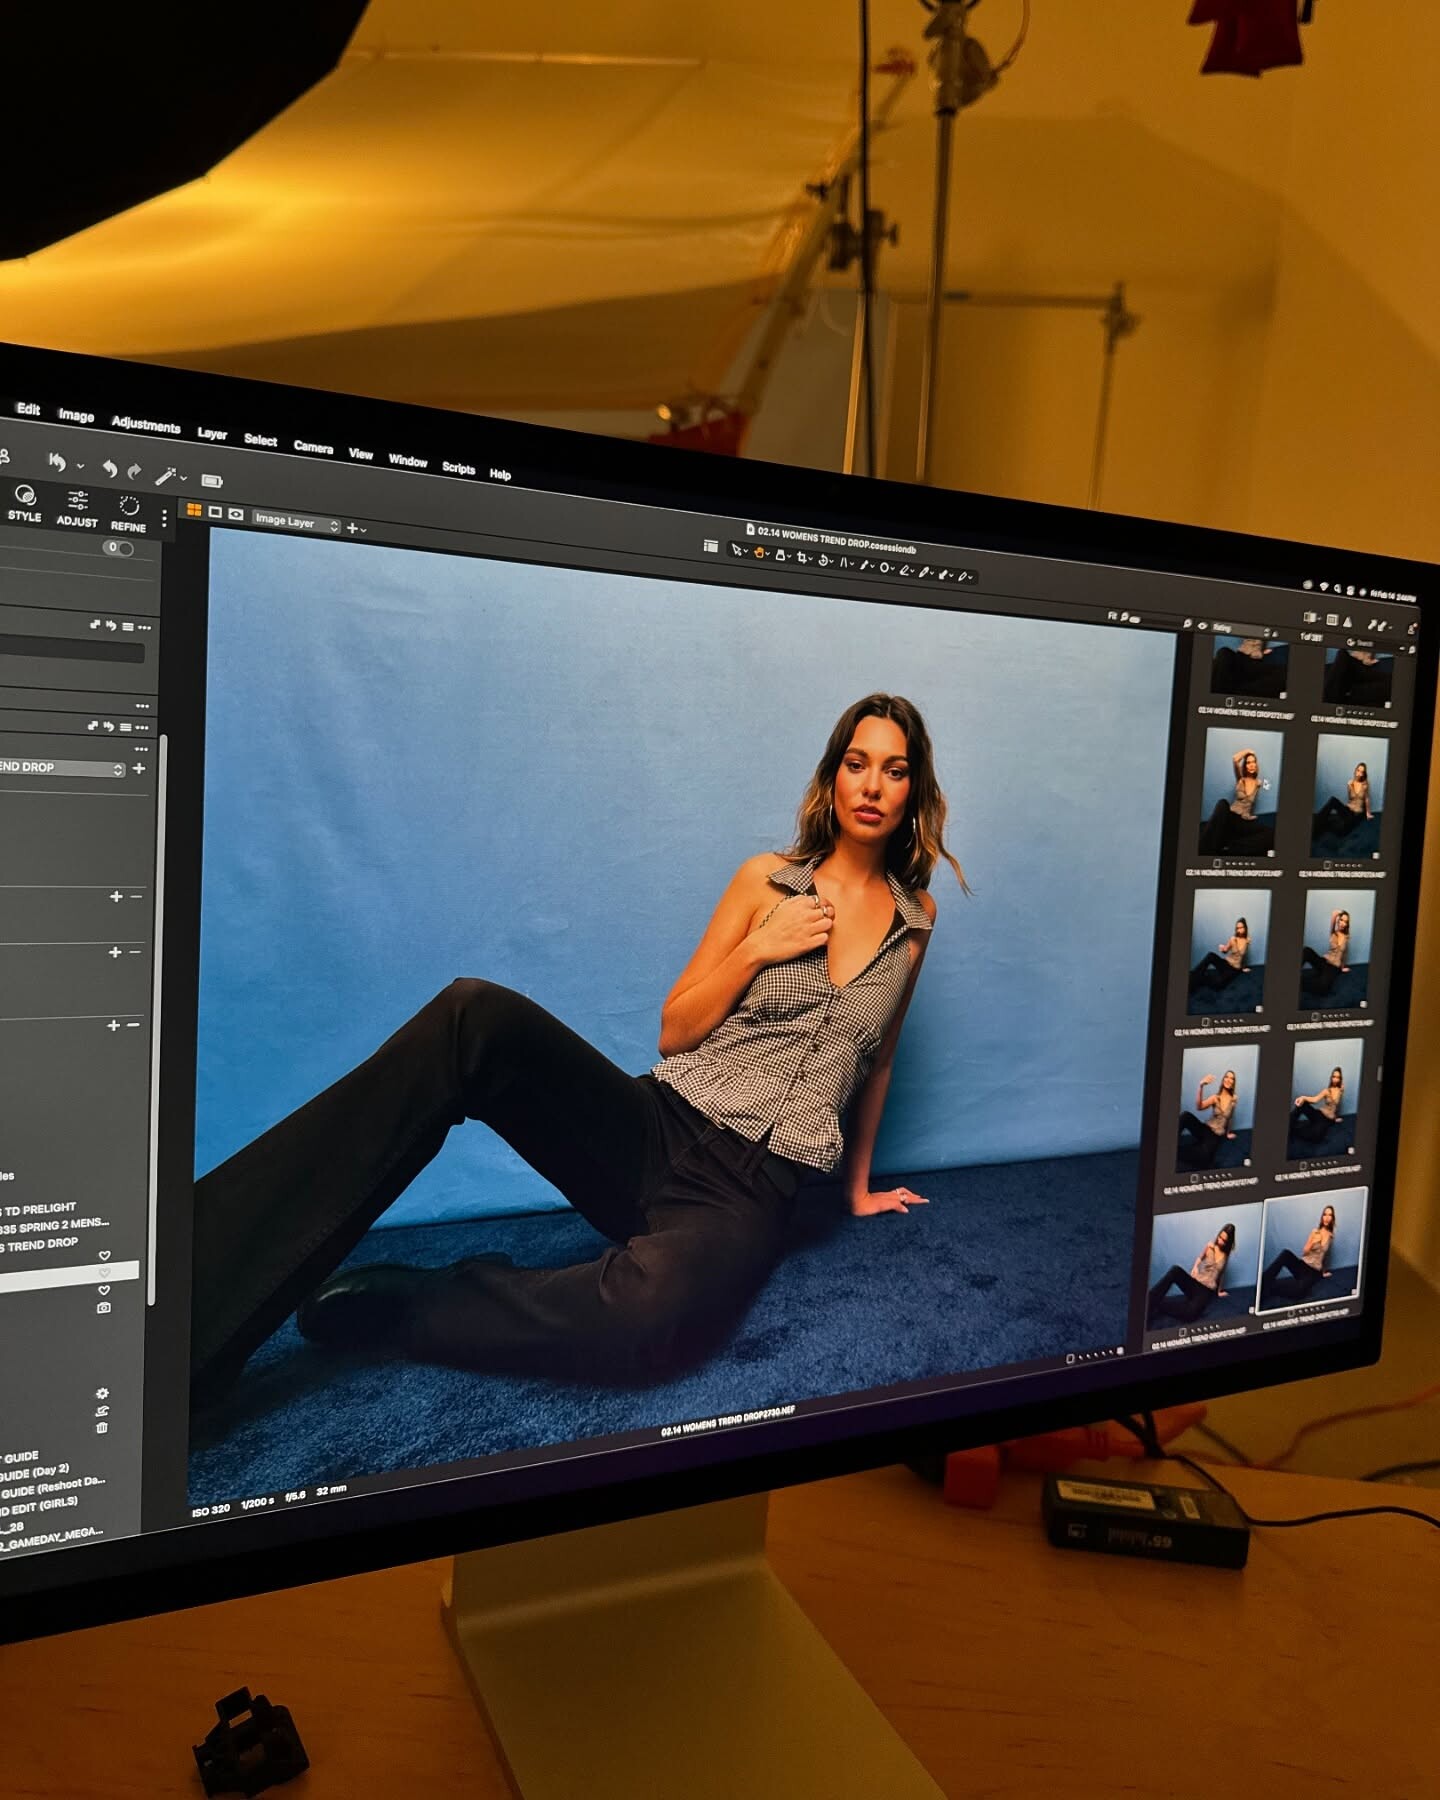This screenshot has height=1800, width=1440.
Task: Click the heart icon below the highlighted row
Action: pos(104,1290)
